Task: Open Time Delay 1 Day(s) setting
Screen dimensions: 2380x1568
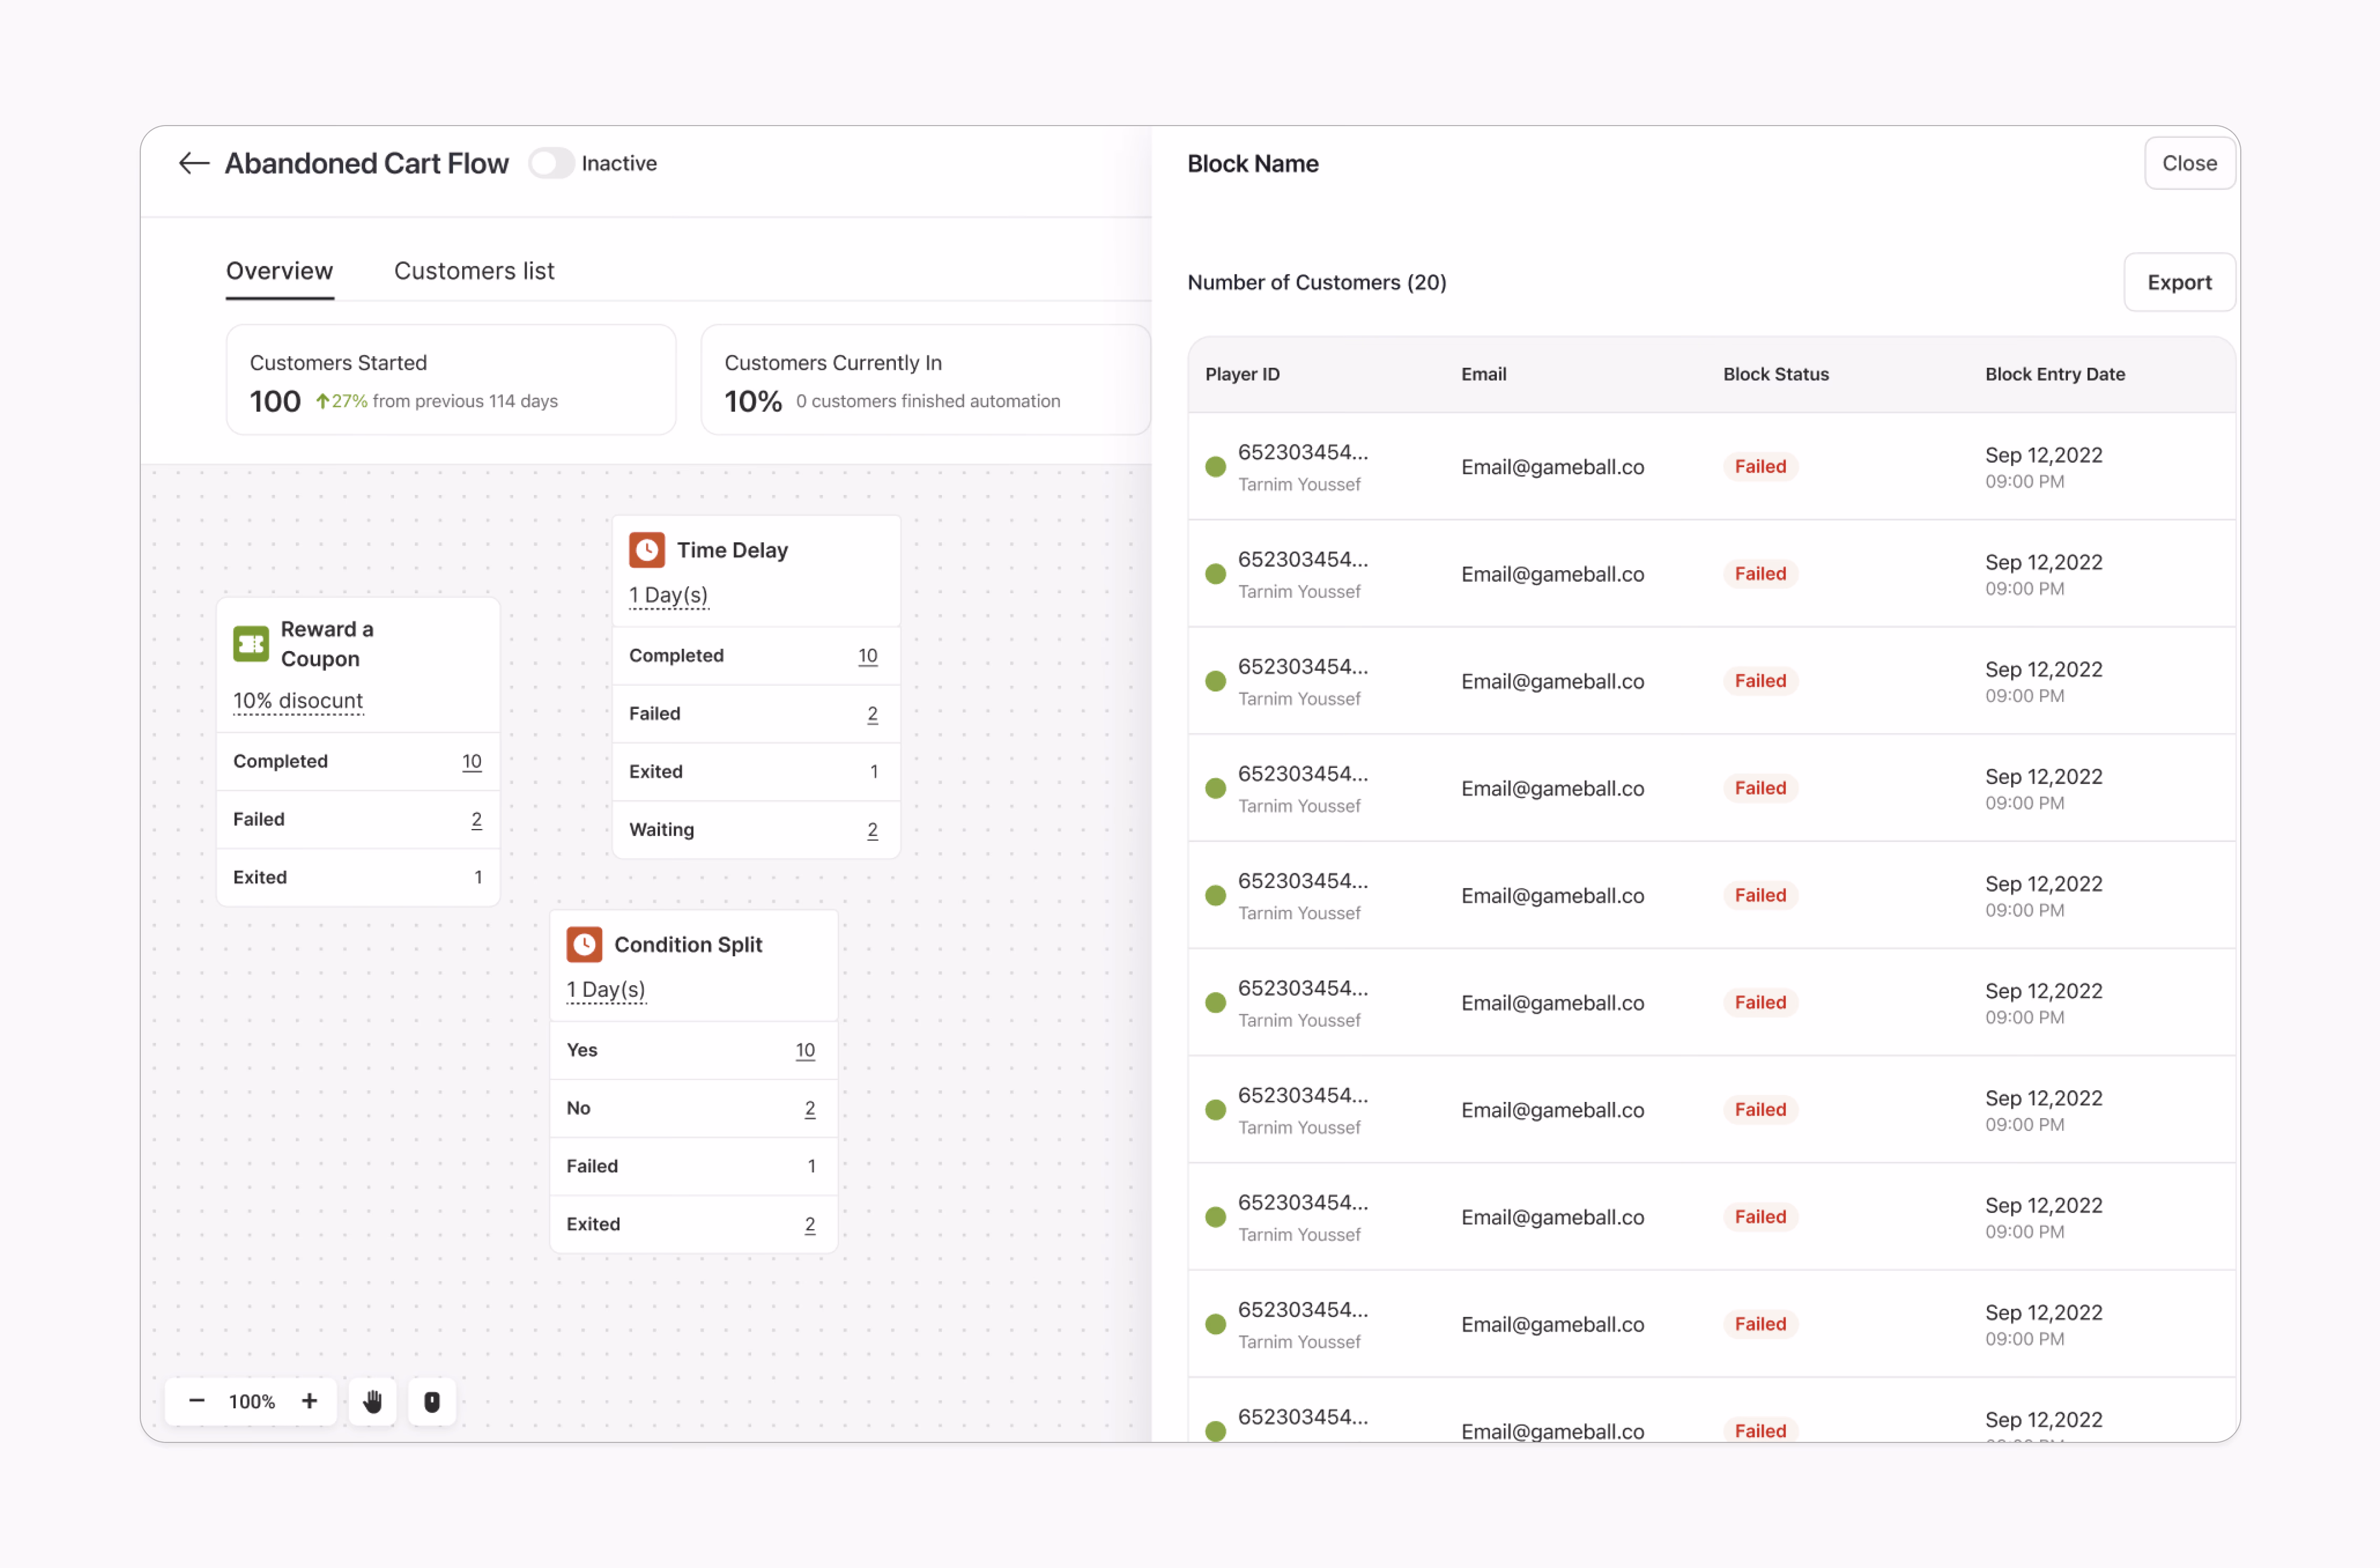Action: pyautogui.click(x=668, y=596)
